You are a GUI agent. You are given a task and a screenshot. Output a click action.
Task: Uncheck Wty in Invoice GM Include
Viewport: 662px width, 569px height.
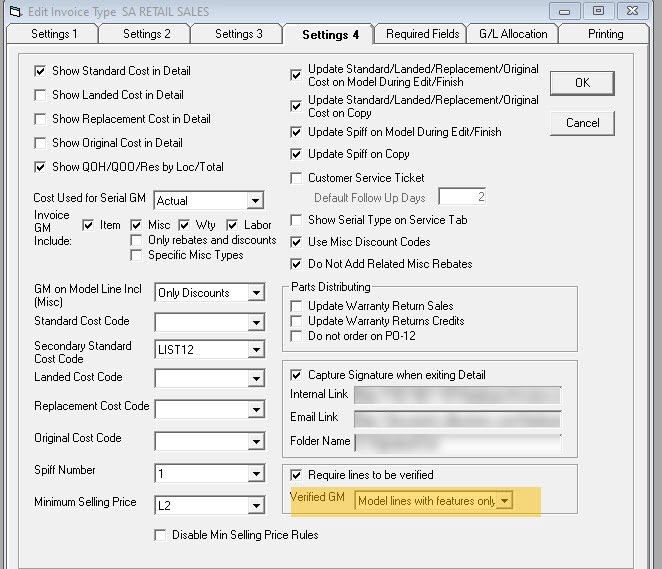[184, 225]
